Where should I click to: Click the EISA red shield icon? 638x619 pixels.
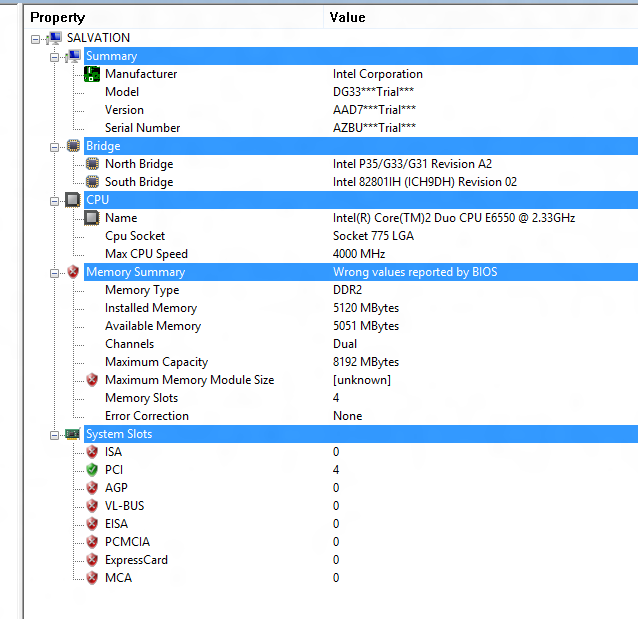coord(92,524)
